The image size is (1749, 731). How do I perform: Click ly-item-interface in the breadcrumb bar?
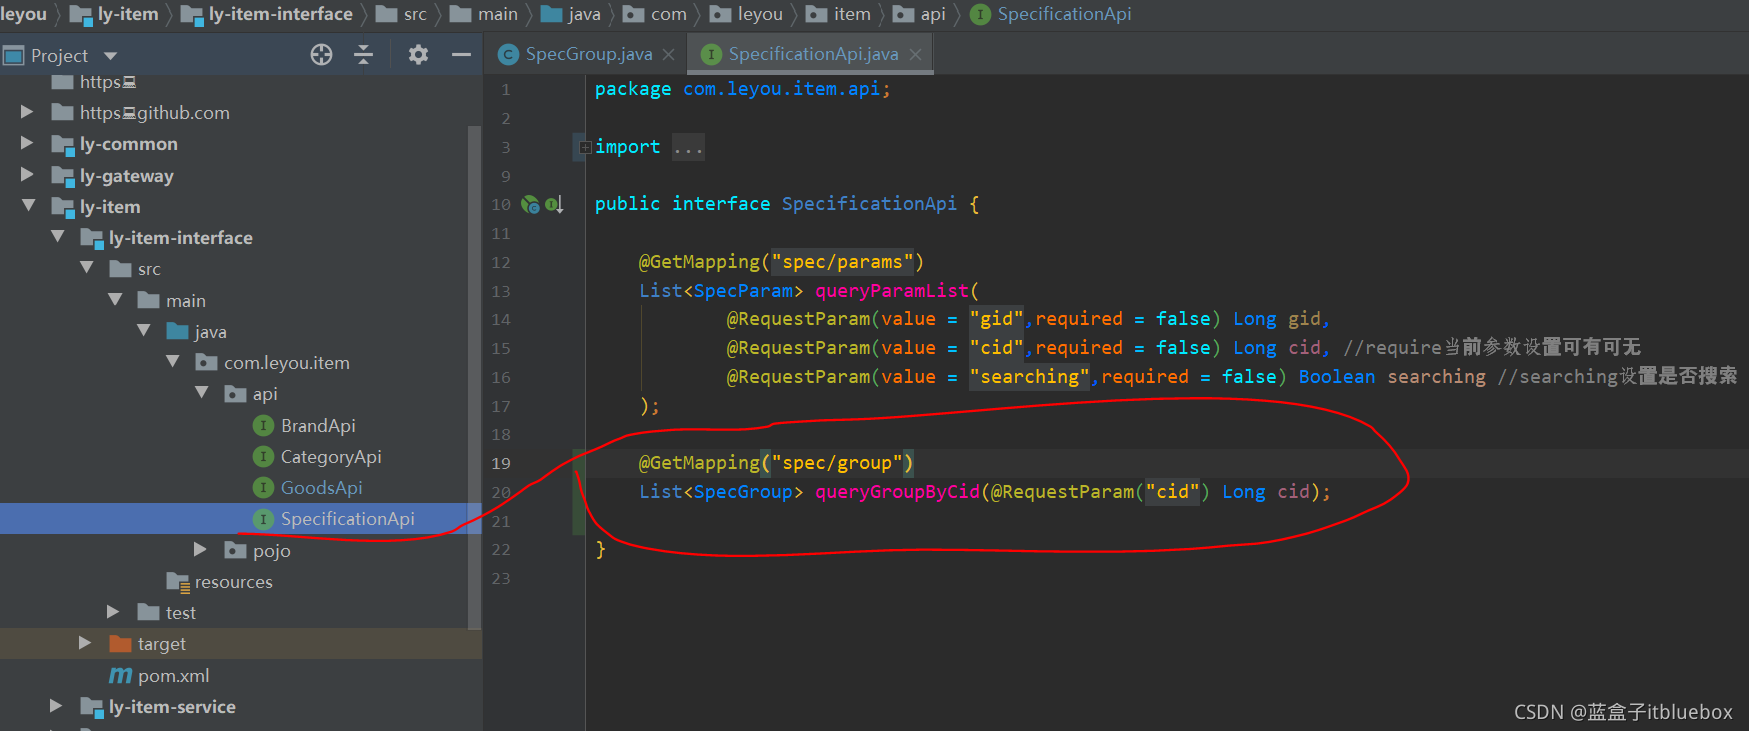pyautogui.click(x=280, y=14)
